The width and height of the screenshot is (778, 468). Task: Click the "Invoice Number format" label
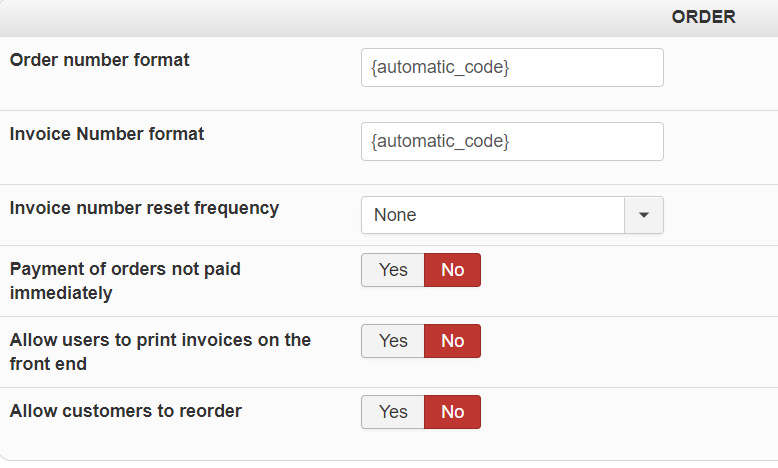pyautogui.click(x=107, y=134)
